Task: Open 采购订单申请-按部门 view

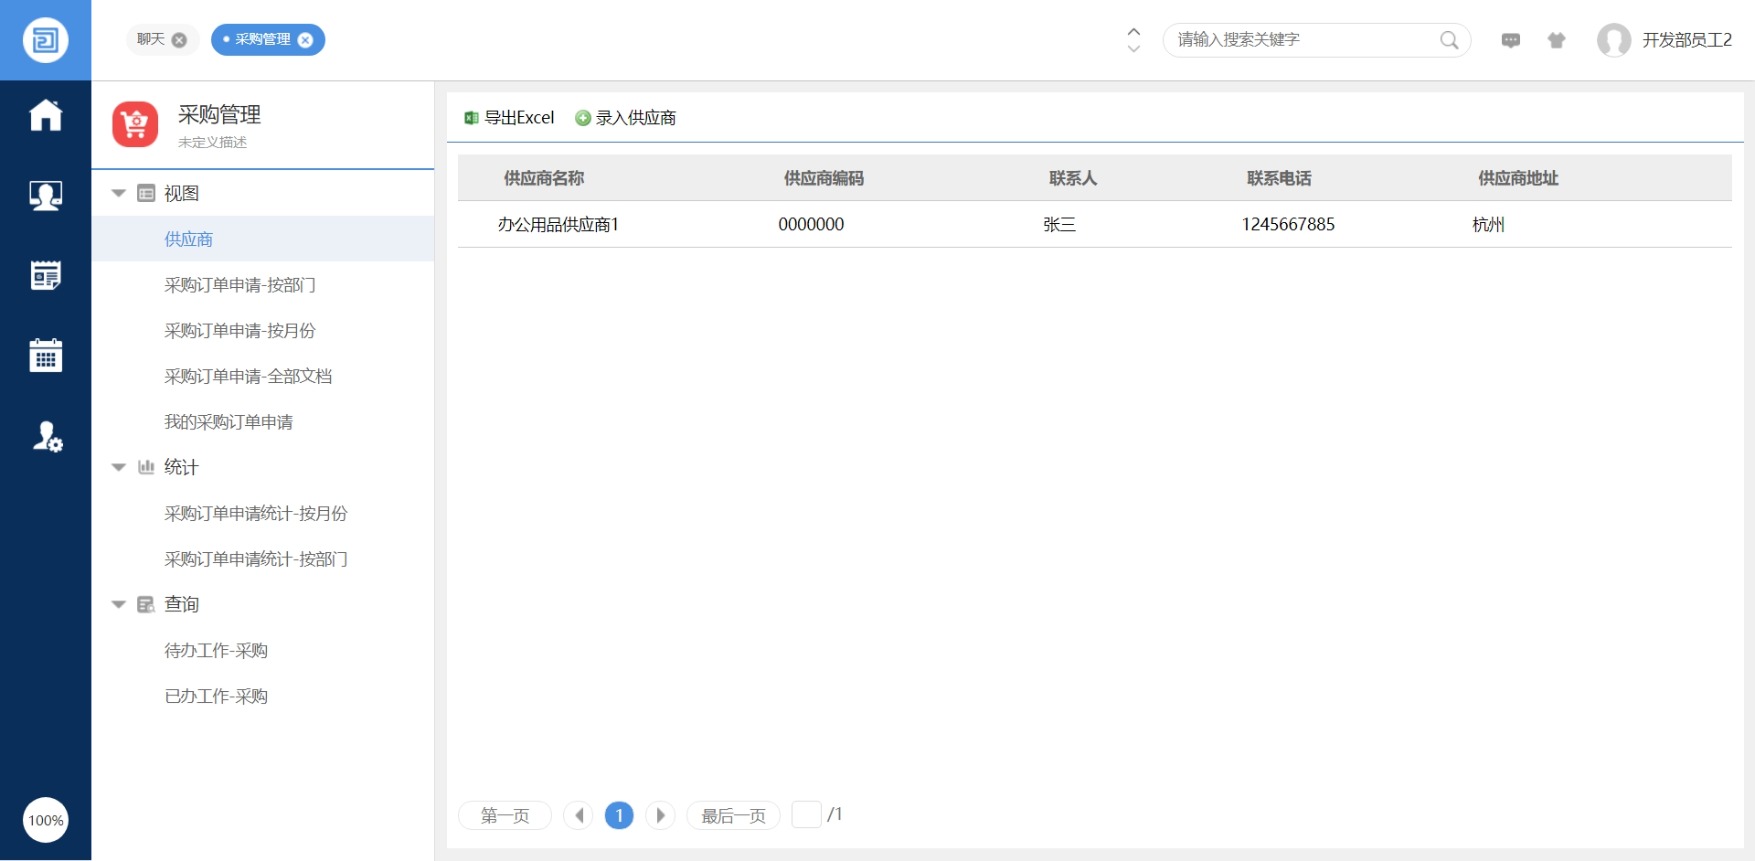Action: point(240,285)
